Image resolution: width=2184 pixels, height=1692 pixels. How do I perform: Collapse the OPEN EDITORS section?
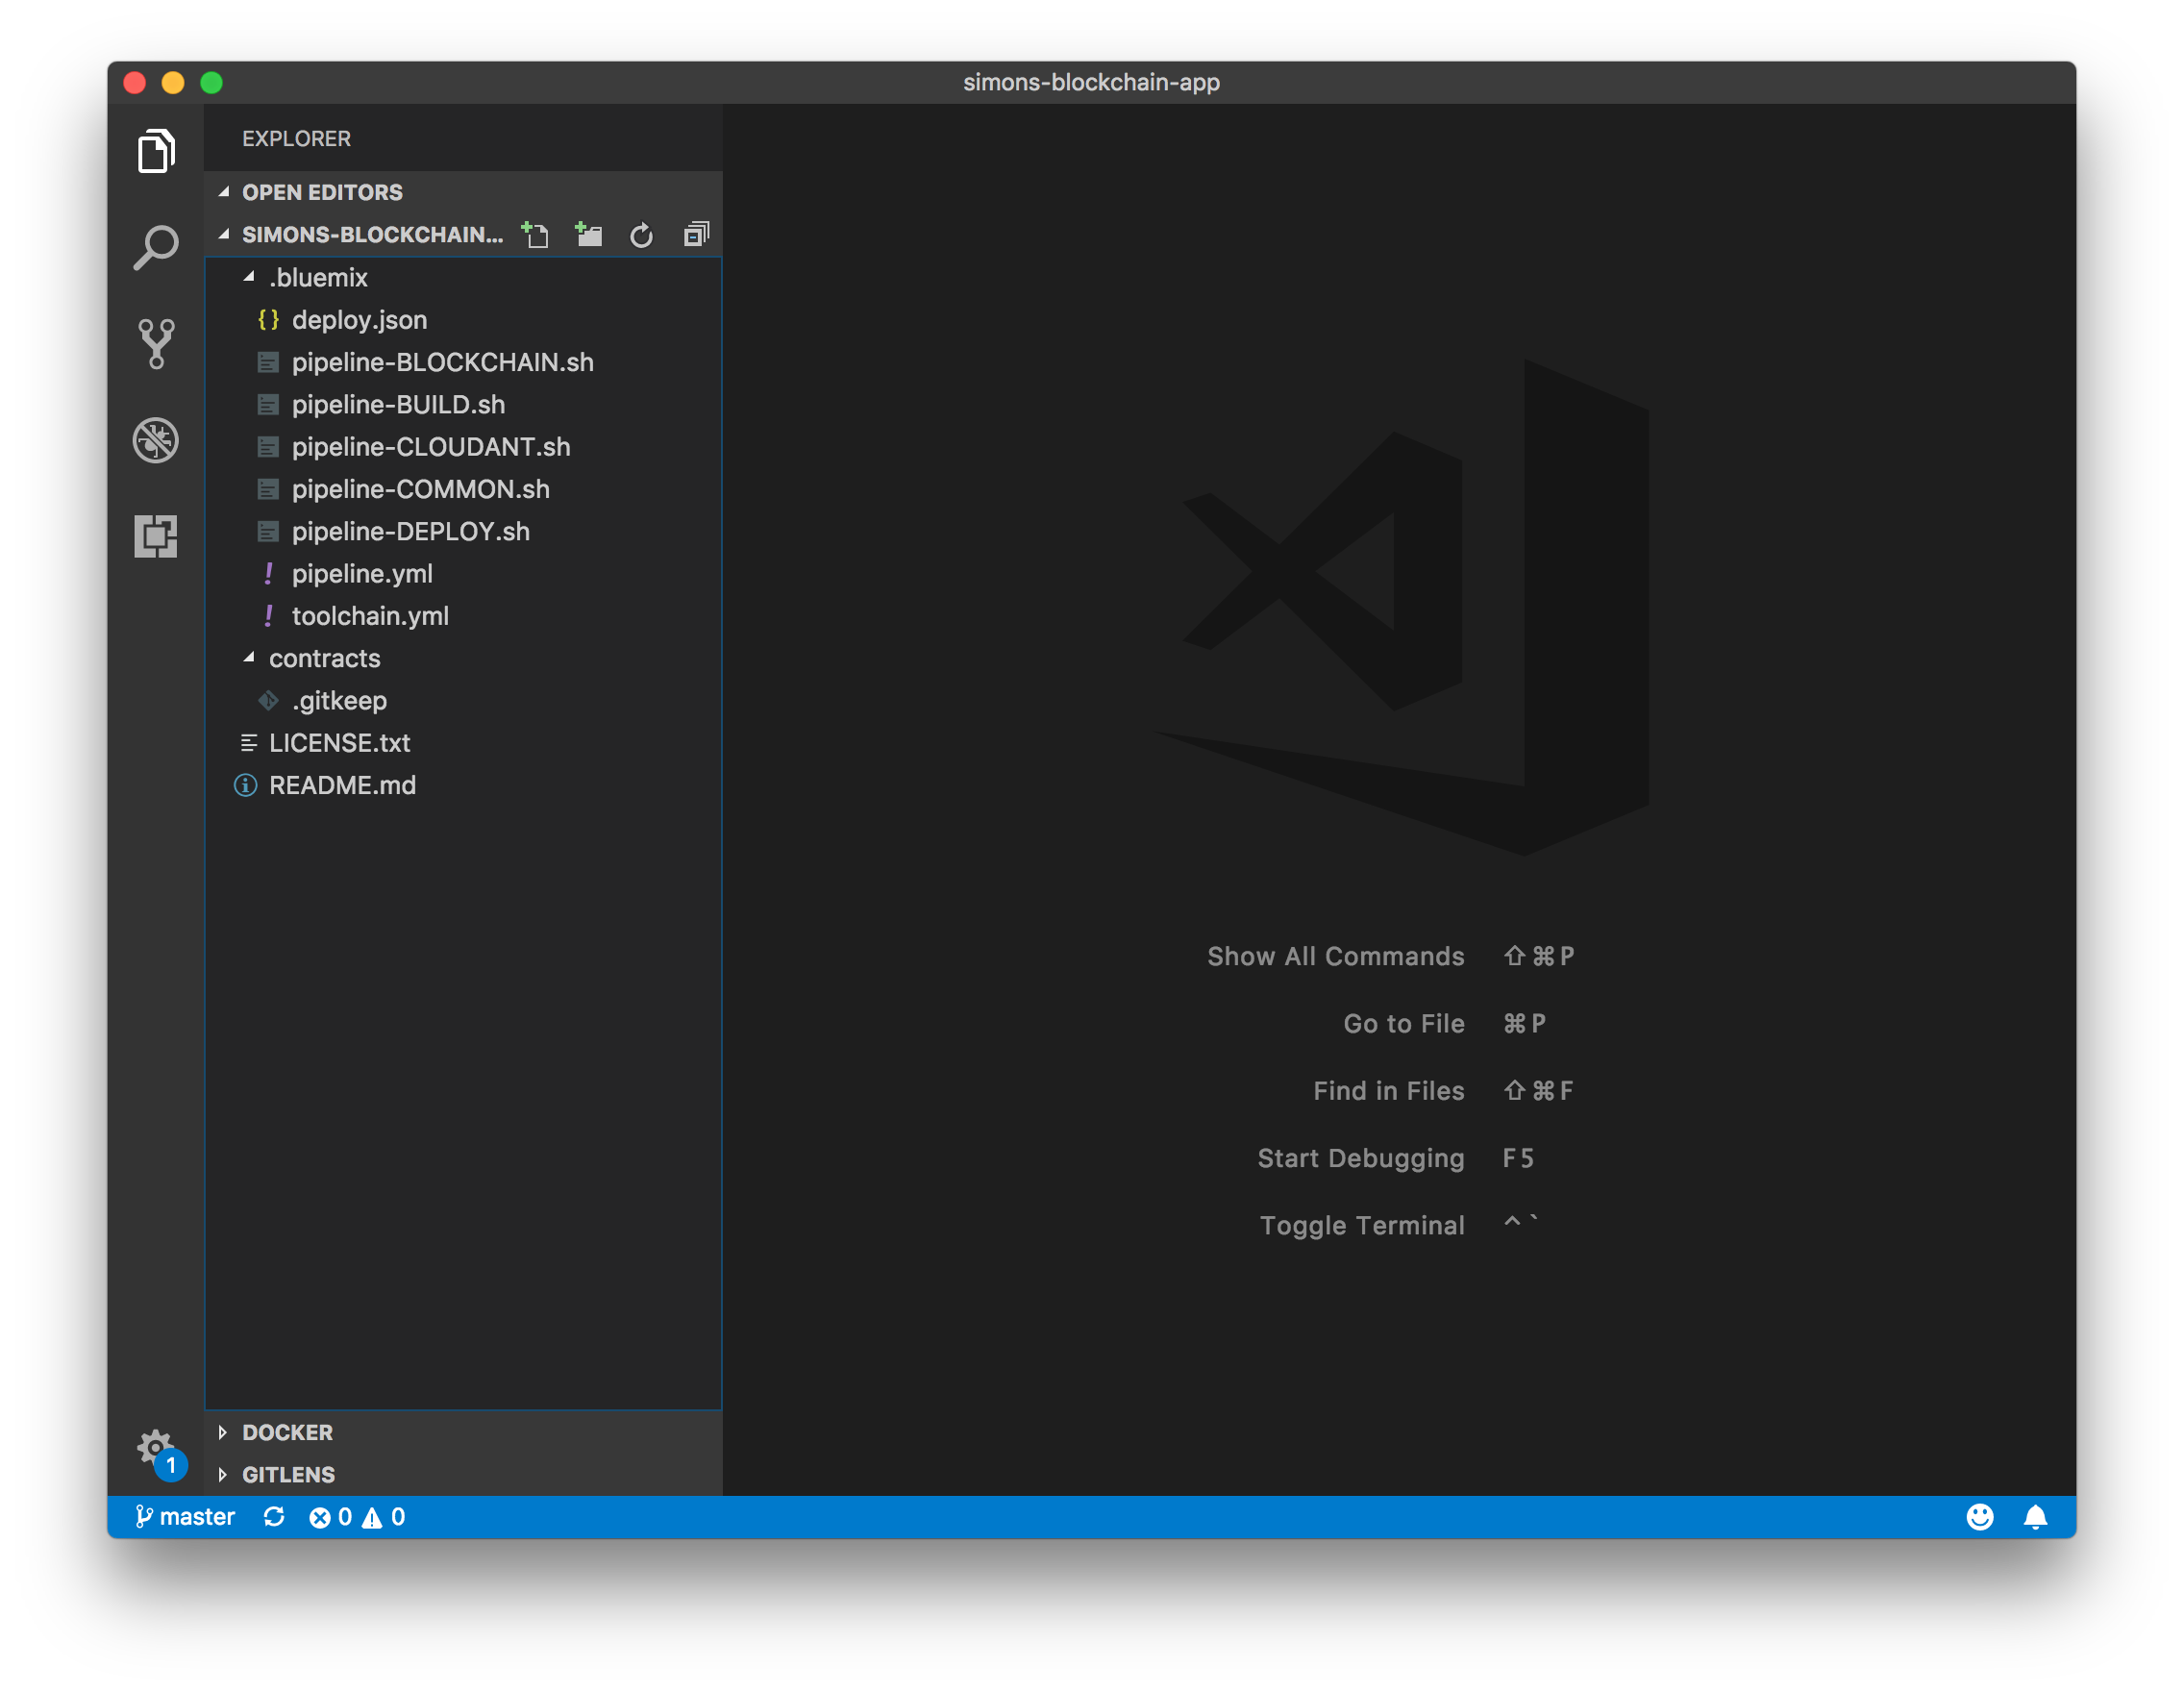pyautogui.click(x=321, y=192)
